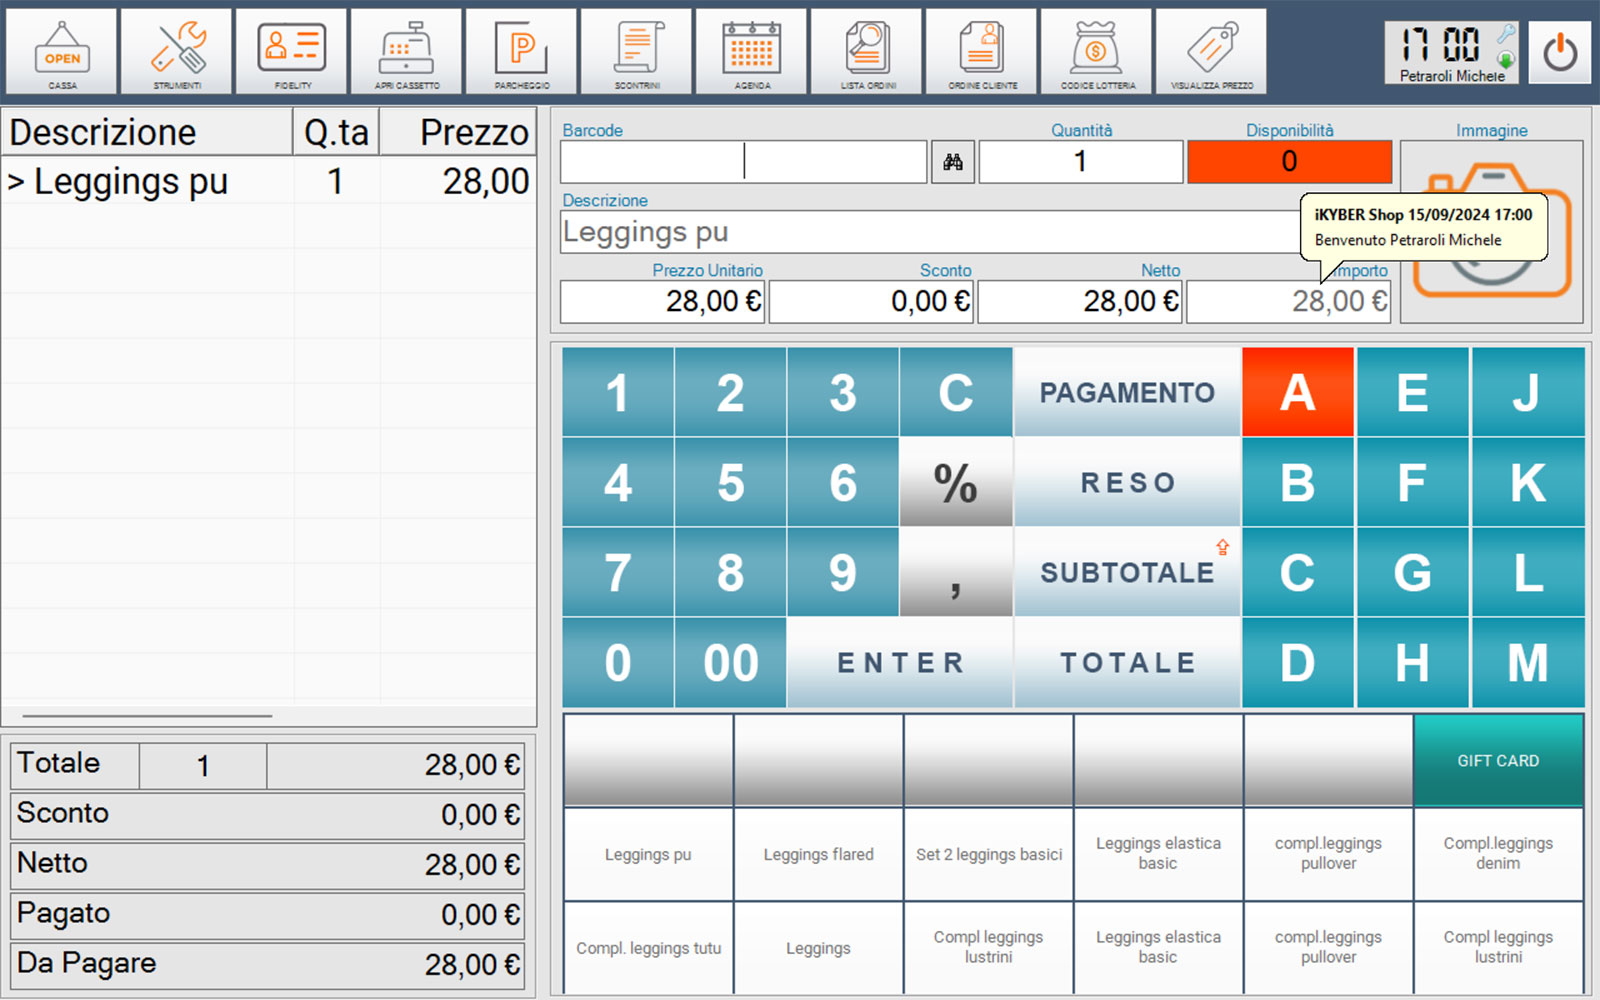Select category J tab
The height and width of the screenshot is (1000, 1600).
(1528, 392)
